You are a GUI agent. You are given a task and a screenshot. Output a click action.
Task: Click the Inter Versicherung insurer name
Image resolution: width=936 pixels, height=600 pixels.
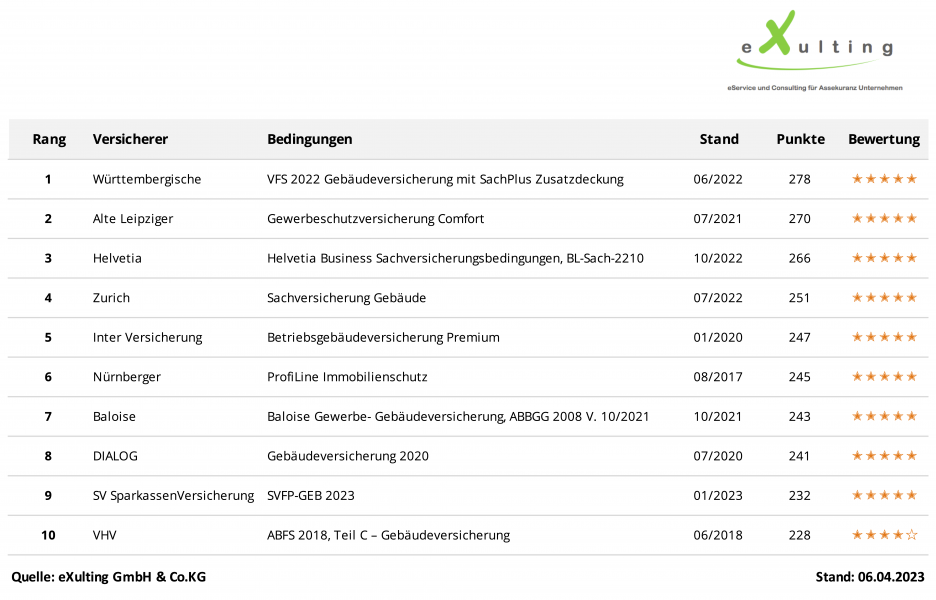[x=147, y=337]
